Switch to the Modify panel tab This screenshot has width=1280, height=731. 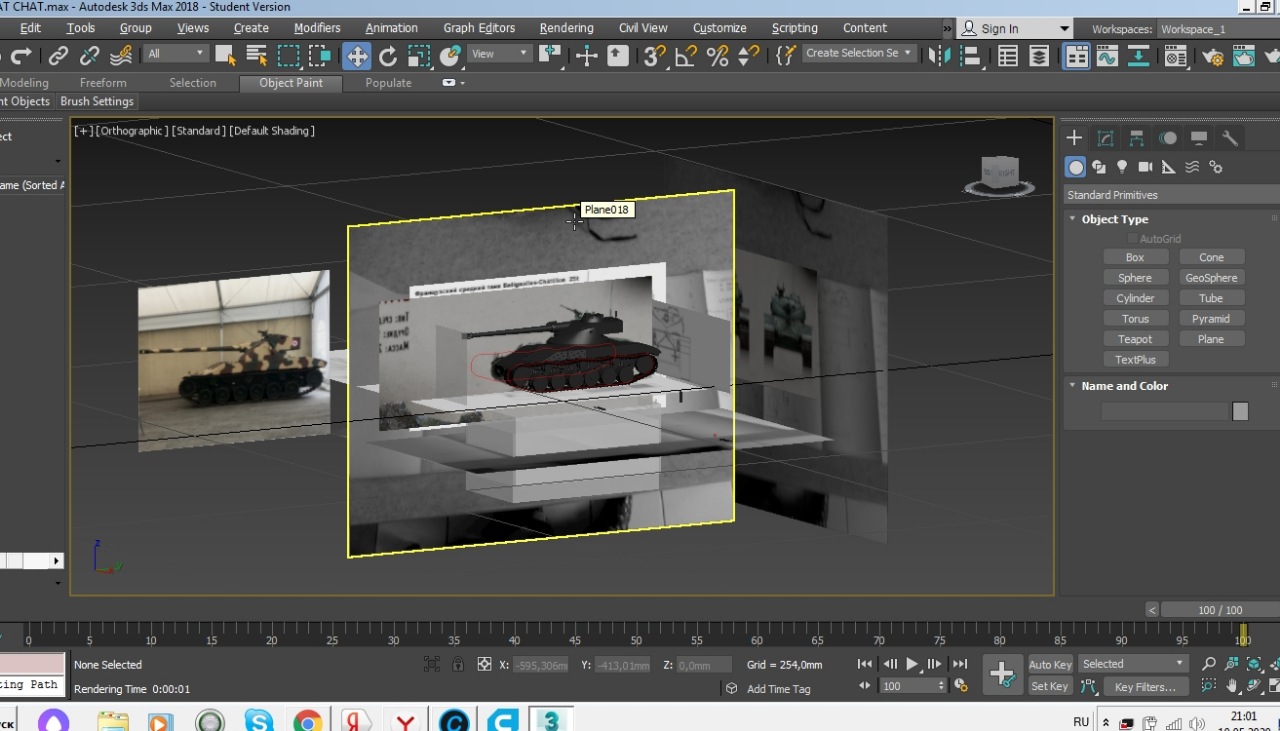pos(1105,138)
